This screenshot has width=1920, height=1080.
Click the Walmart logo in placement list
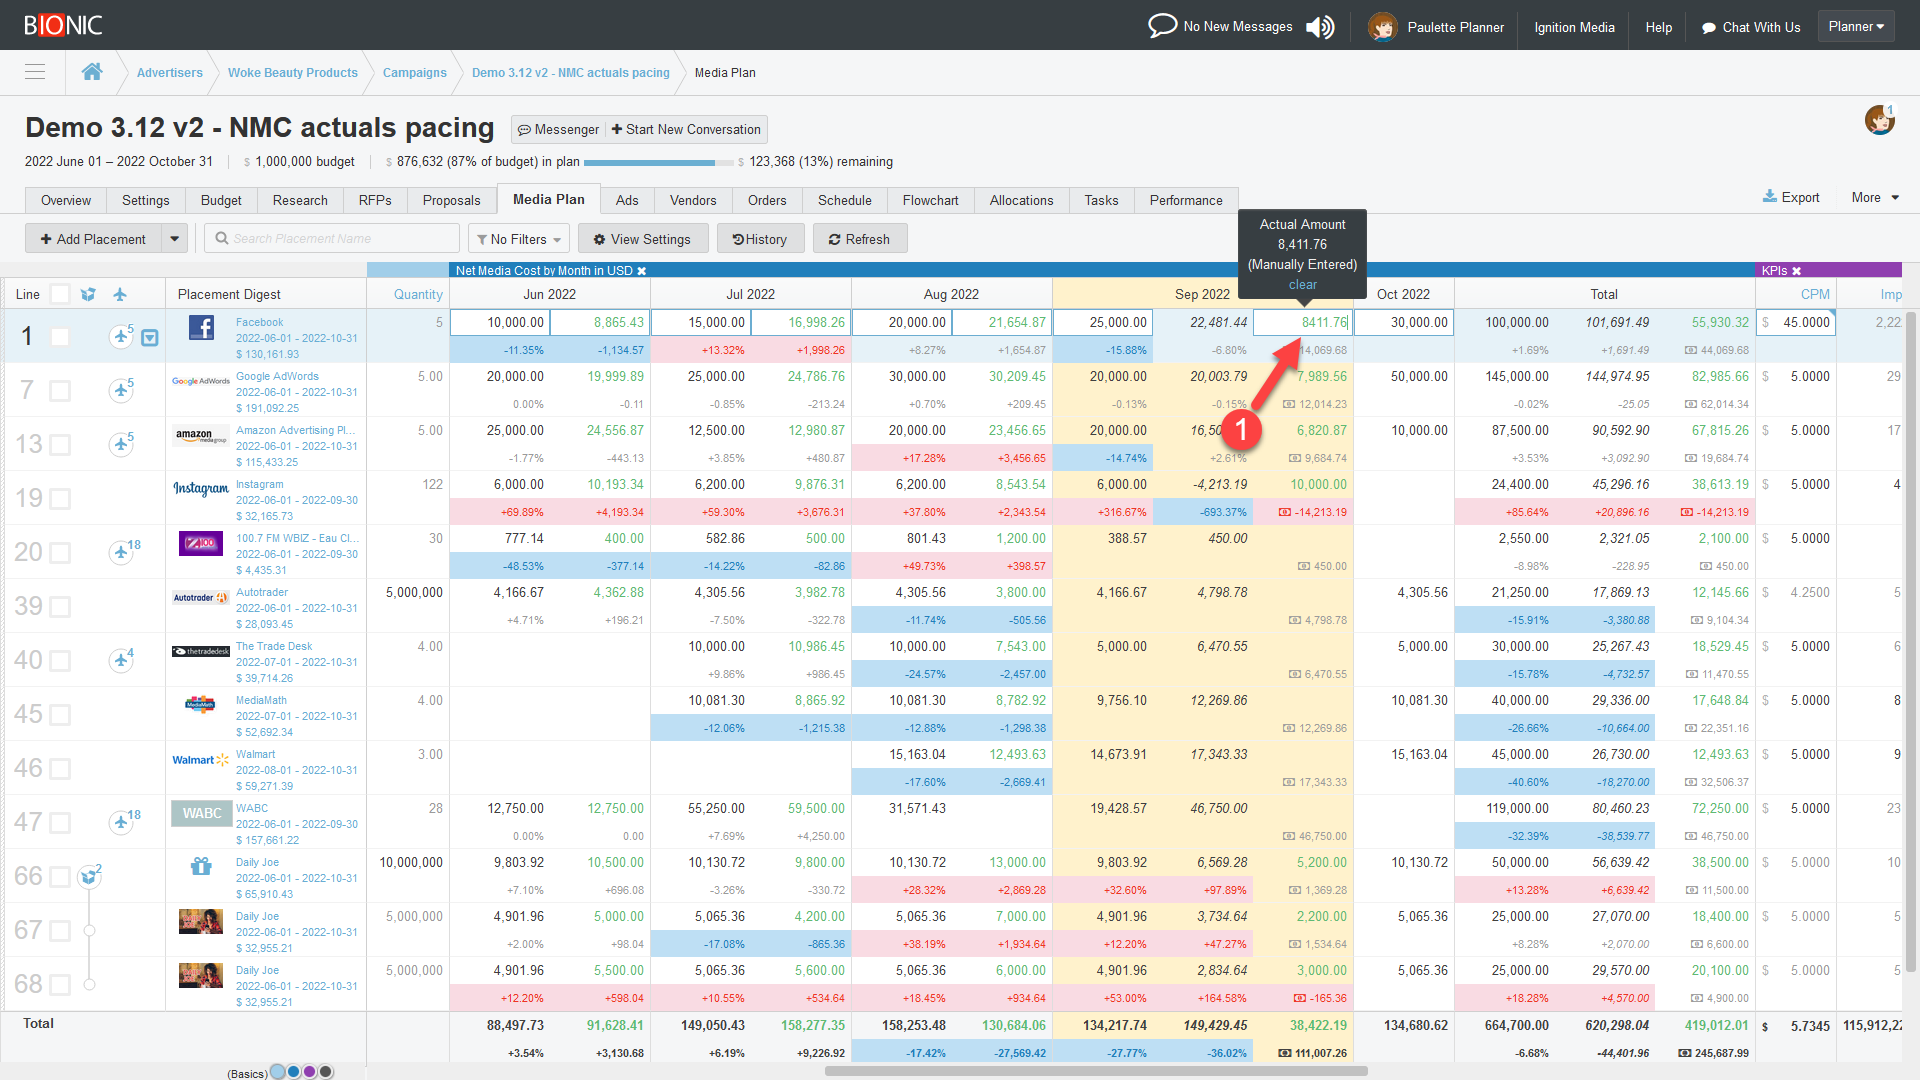201,760
